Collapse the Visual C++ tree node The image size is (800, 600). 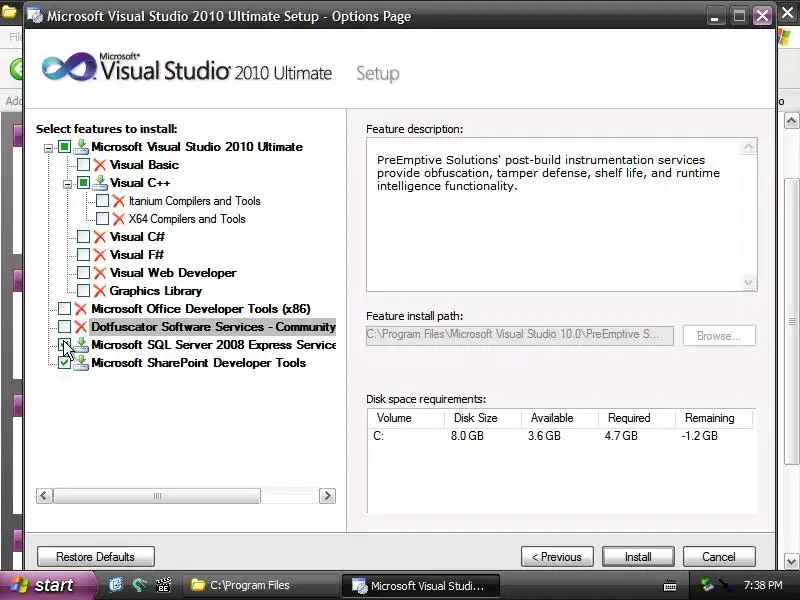(x=67, y=184)
